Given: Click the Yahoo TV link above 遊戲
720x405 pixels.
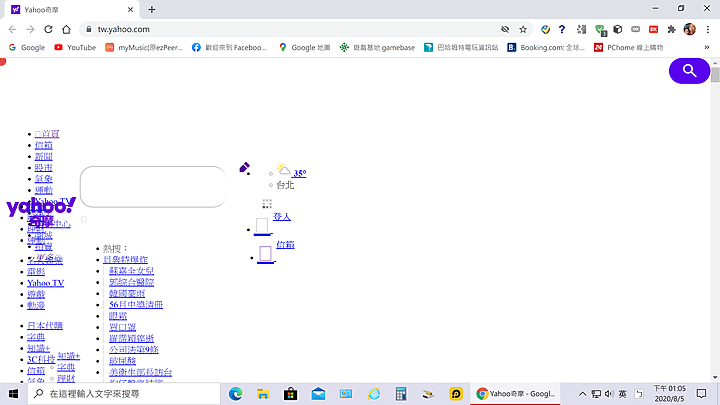Looking at the screenshot, I should point(45,283).
